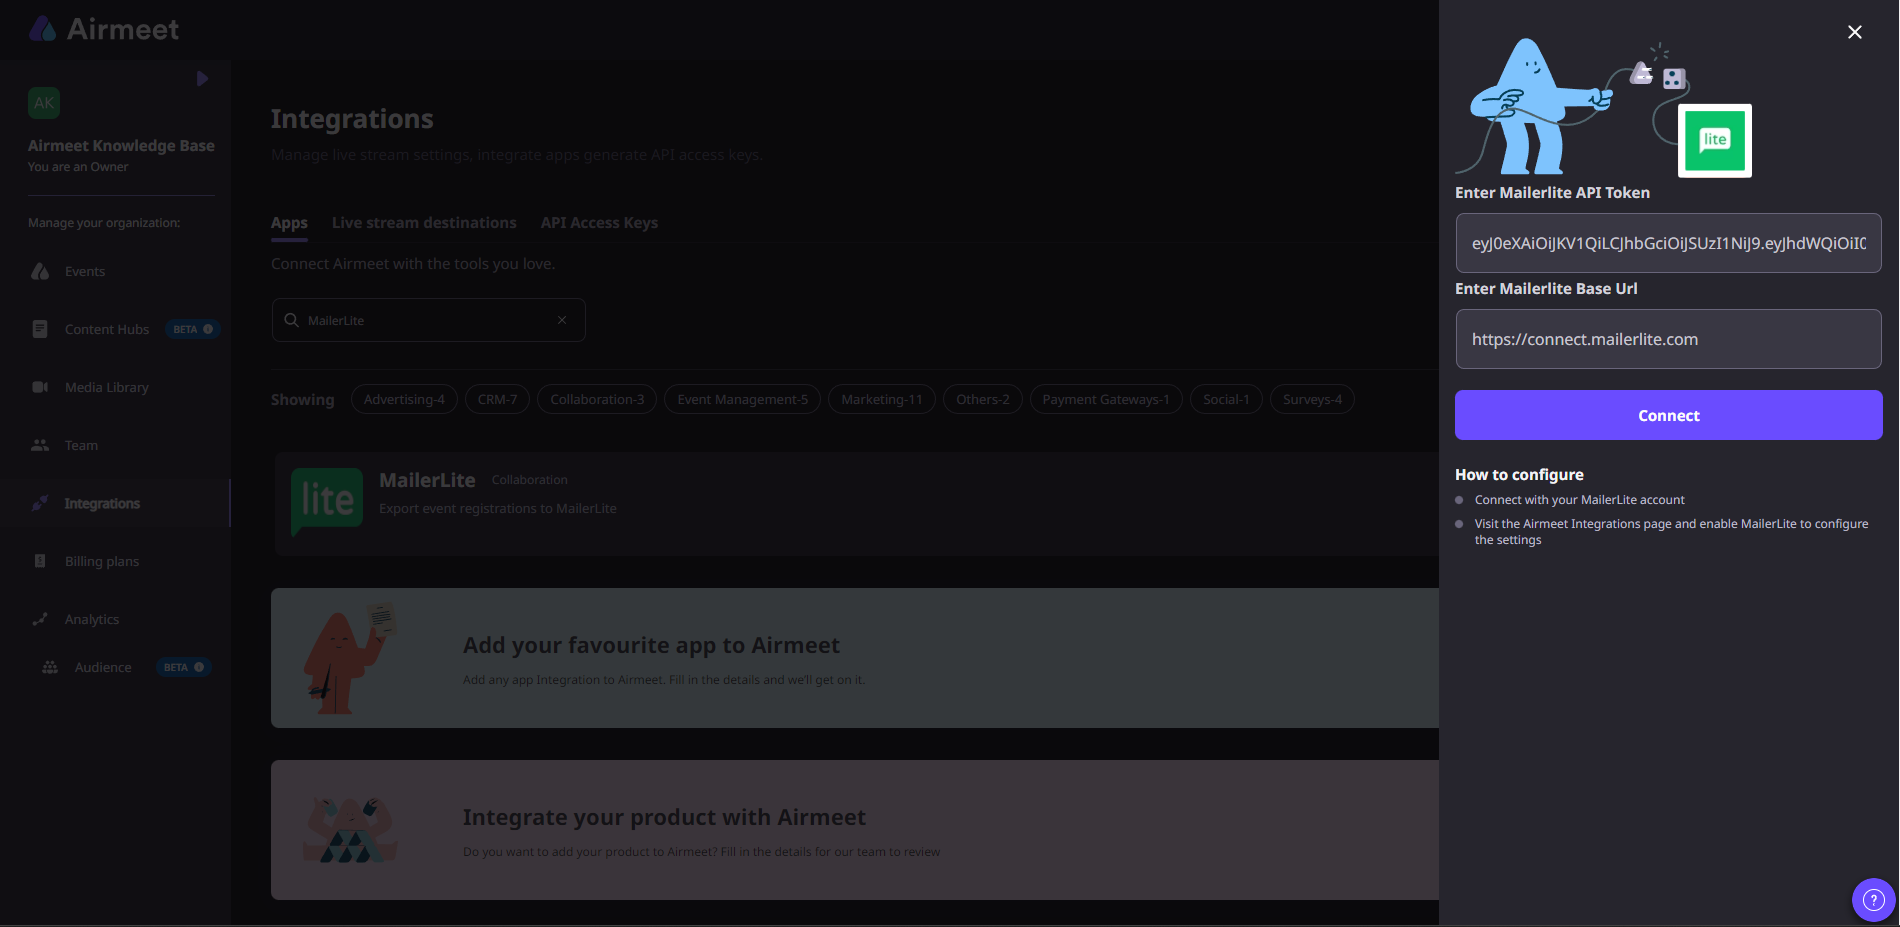Screen dimensions: 1900x927
Task: Filter by Surveys-4 category
Action: pyautogui.click(x=1312, y=399)
